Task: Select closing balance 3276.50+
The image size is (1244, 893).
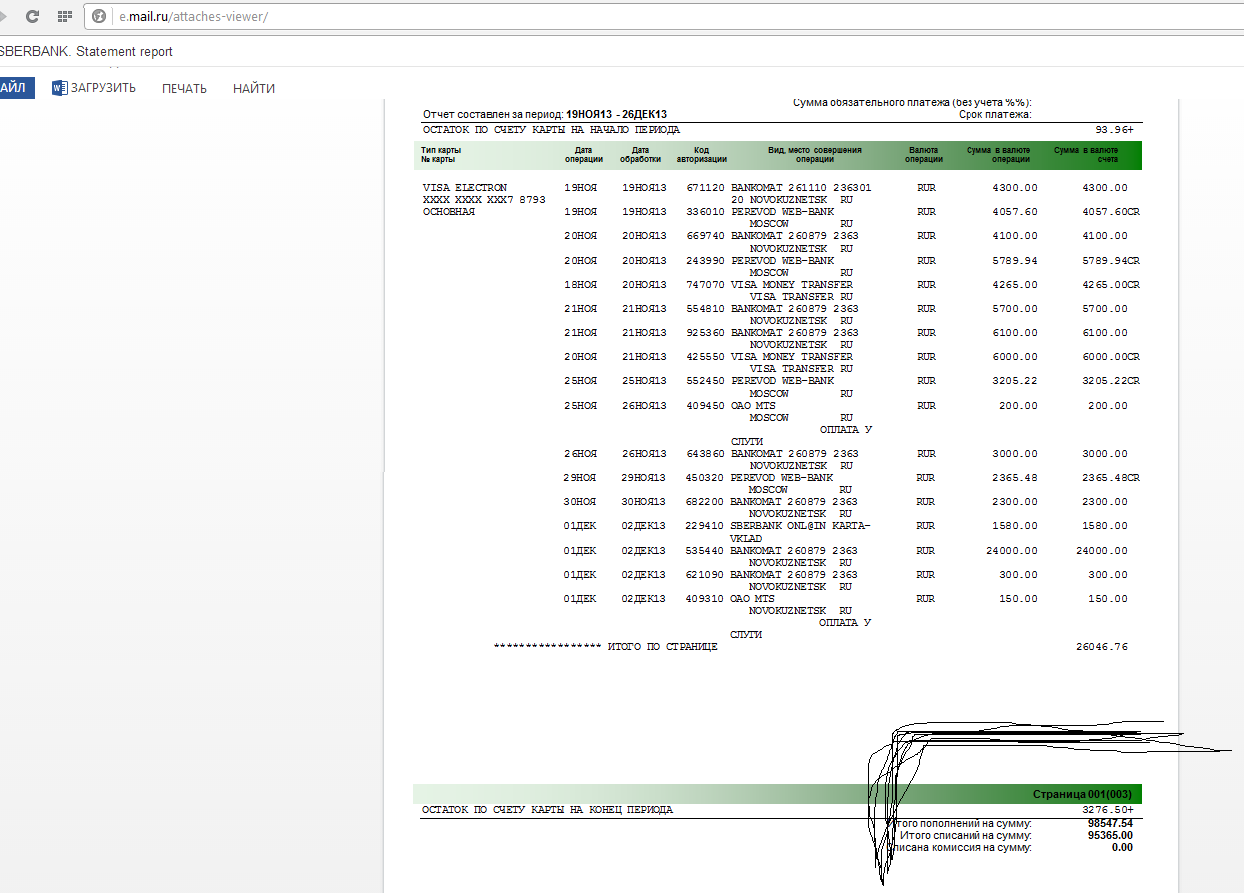Action: (x=1108, y=810)
